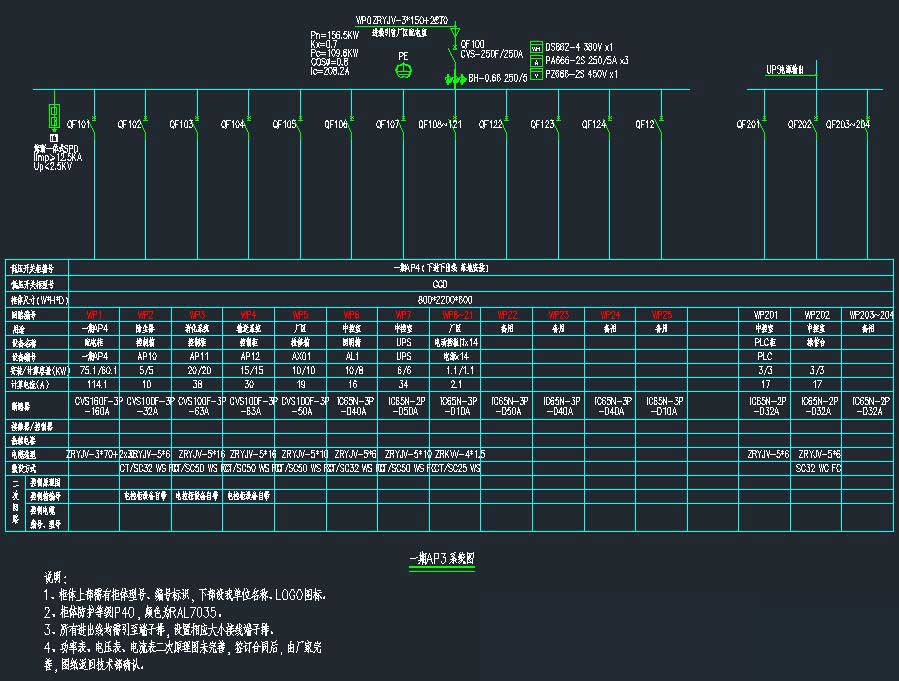Select the red WP1 circuit number
Image resolution: width=899 pixels, height=681 pixels.
pyautogui.click(x=94, y=315)
